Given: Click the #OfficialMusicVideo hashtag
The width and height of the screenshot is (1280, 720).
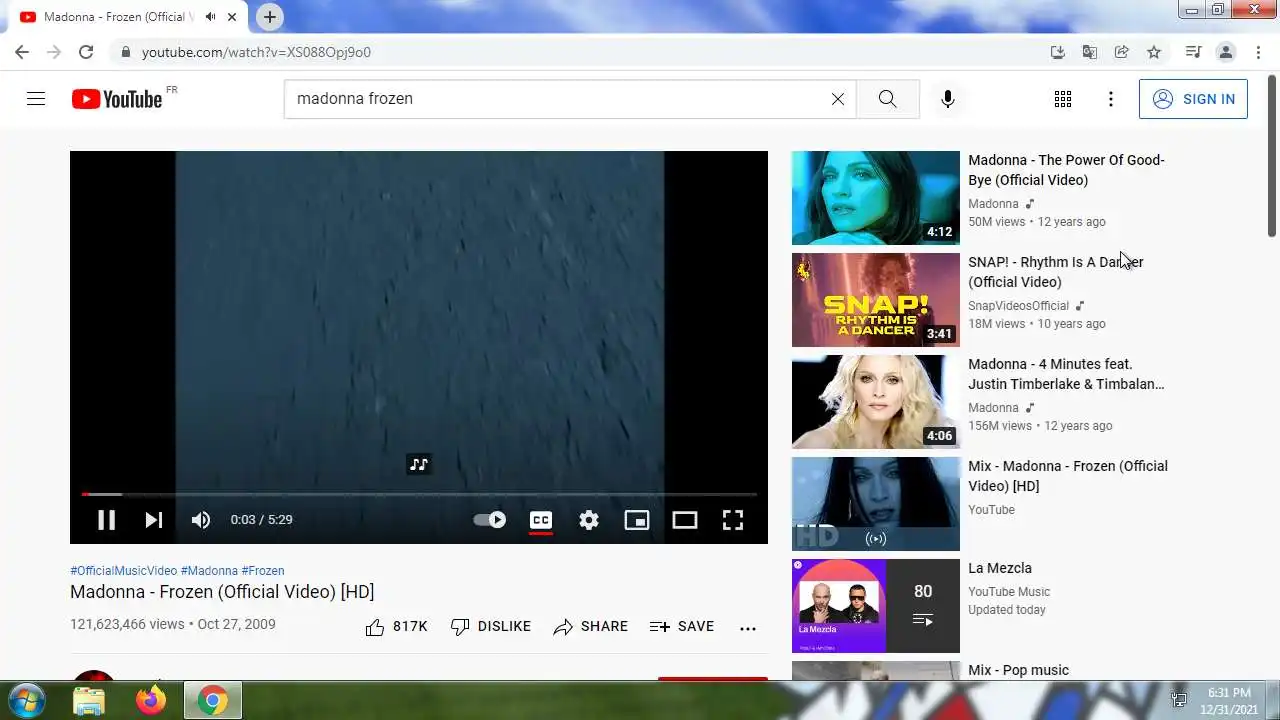Looking at the screenshot, I should tap(123, 571).
